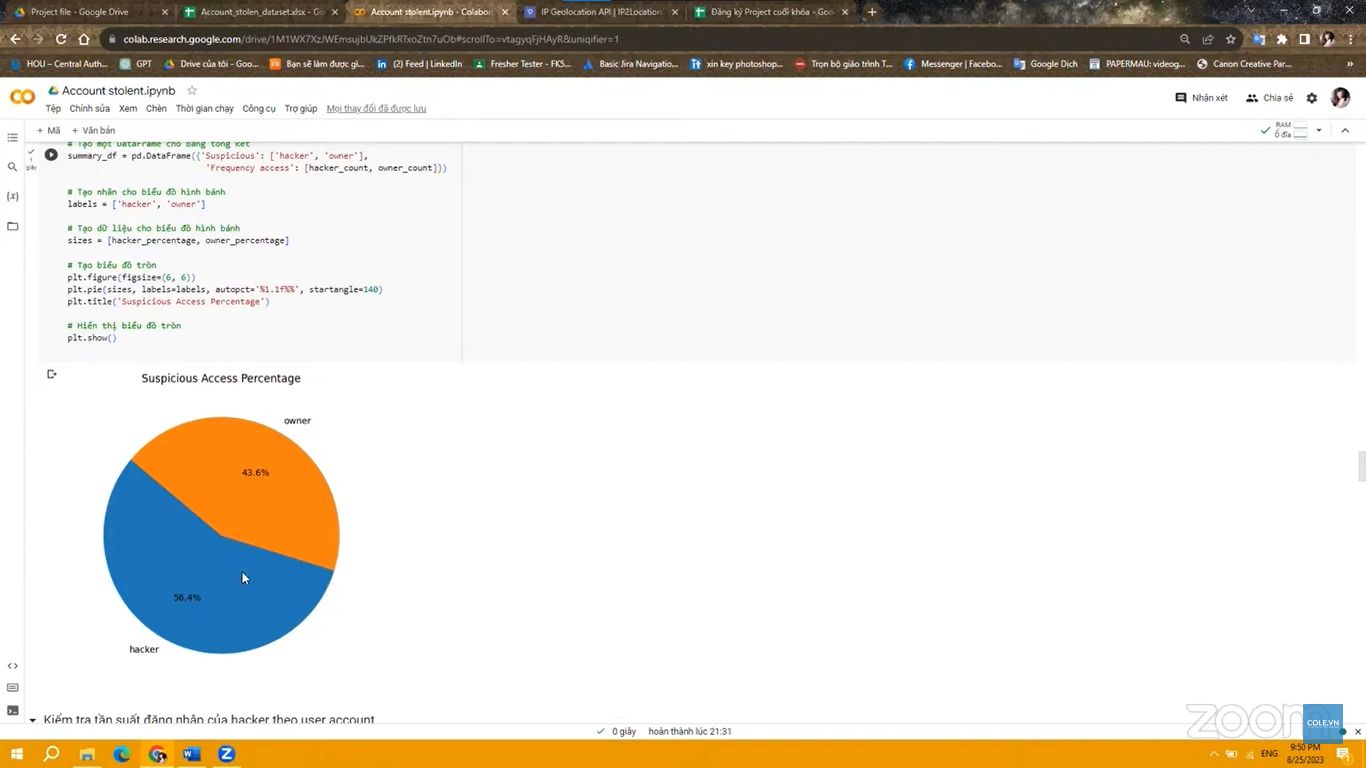The image size is (1366, 768).
Task: Open the Chèn menu
Action: click(156, 108)
